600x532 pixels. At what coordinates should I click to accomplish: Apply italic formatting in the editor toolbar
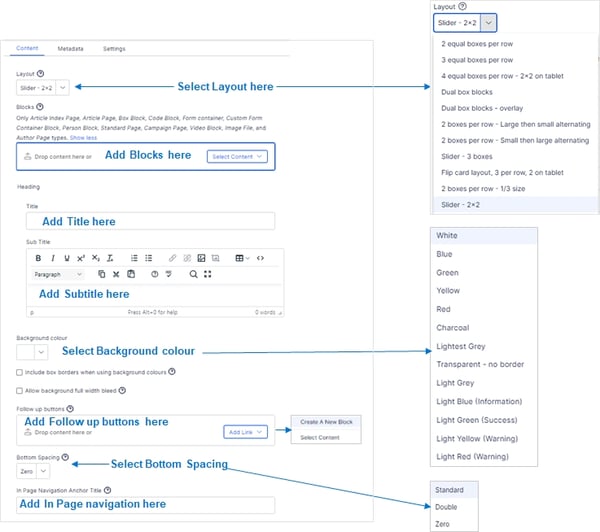tap(52, 258)
